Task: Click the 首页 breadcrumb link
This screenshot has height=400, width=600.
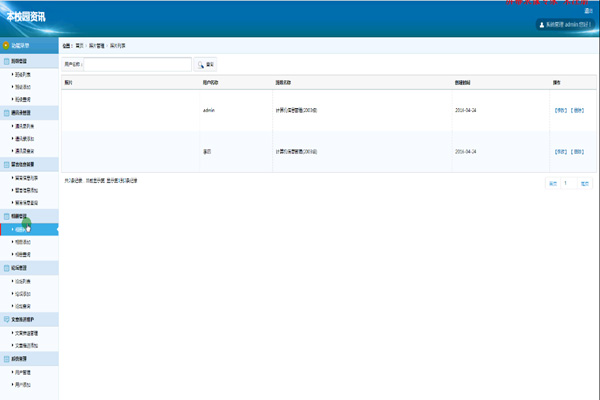Action: (x=93, y=46)
